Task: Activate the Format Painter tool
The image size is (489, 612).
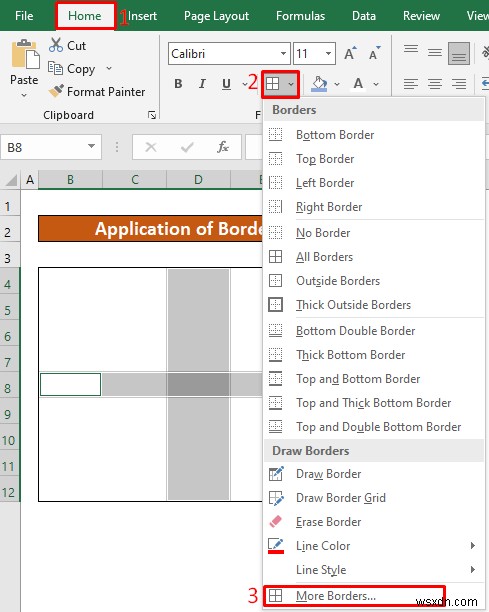Action: point(96,92)
